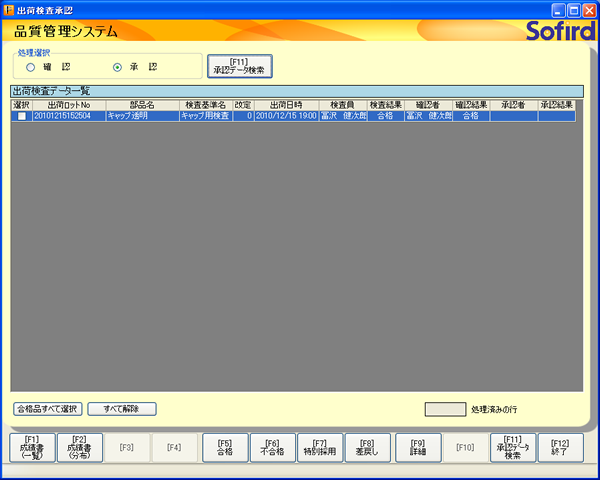This screenshot has width=600, height=480.
Task: Select the 確認 radio button
Action: pos(31,67)
